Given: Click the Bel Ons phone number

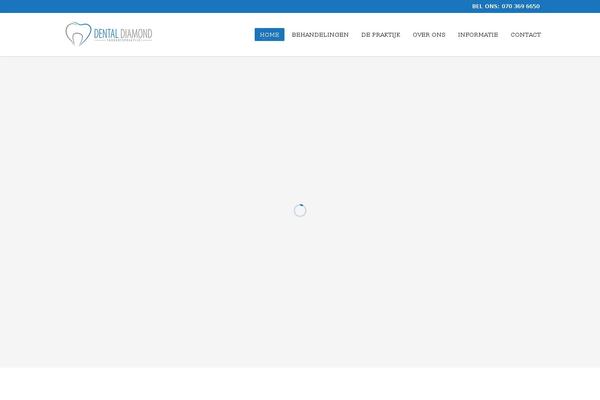Looking at the screenshot, I should [x=505, y=6].
